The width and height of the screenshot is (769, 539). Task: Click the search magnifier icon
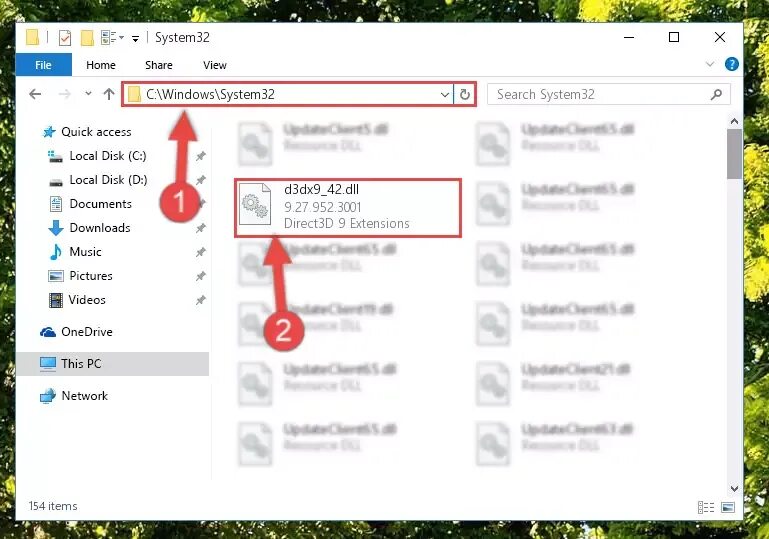click(x=716, y=94)
